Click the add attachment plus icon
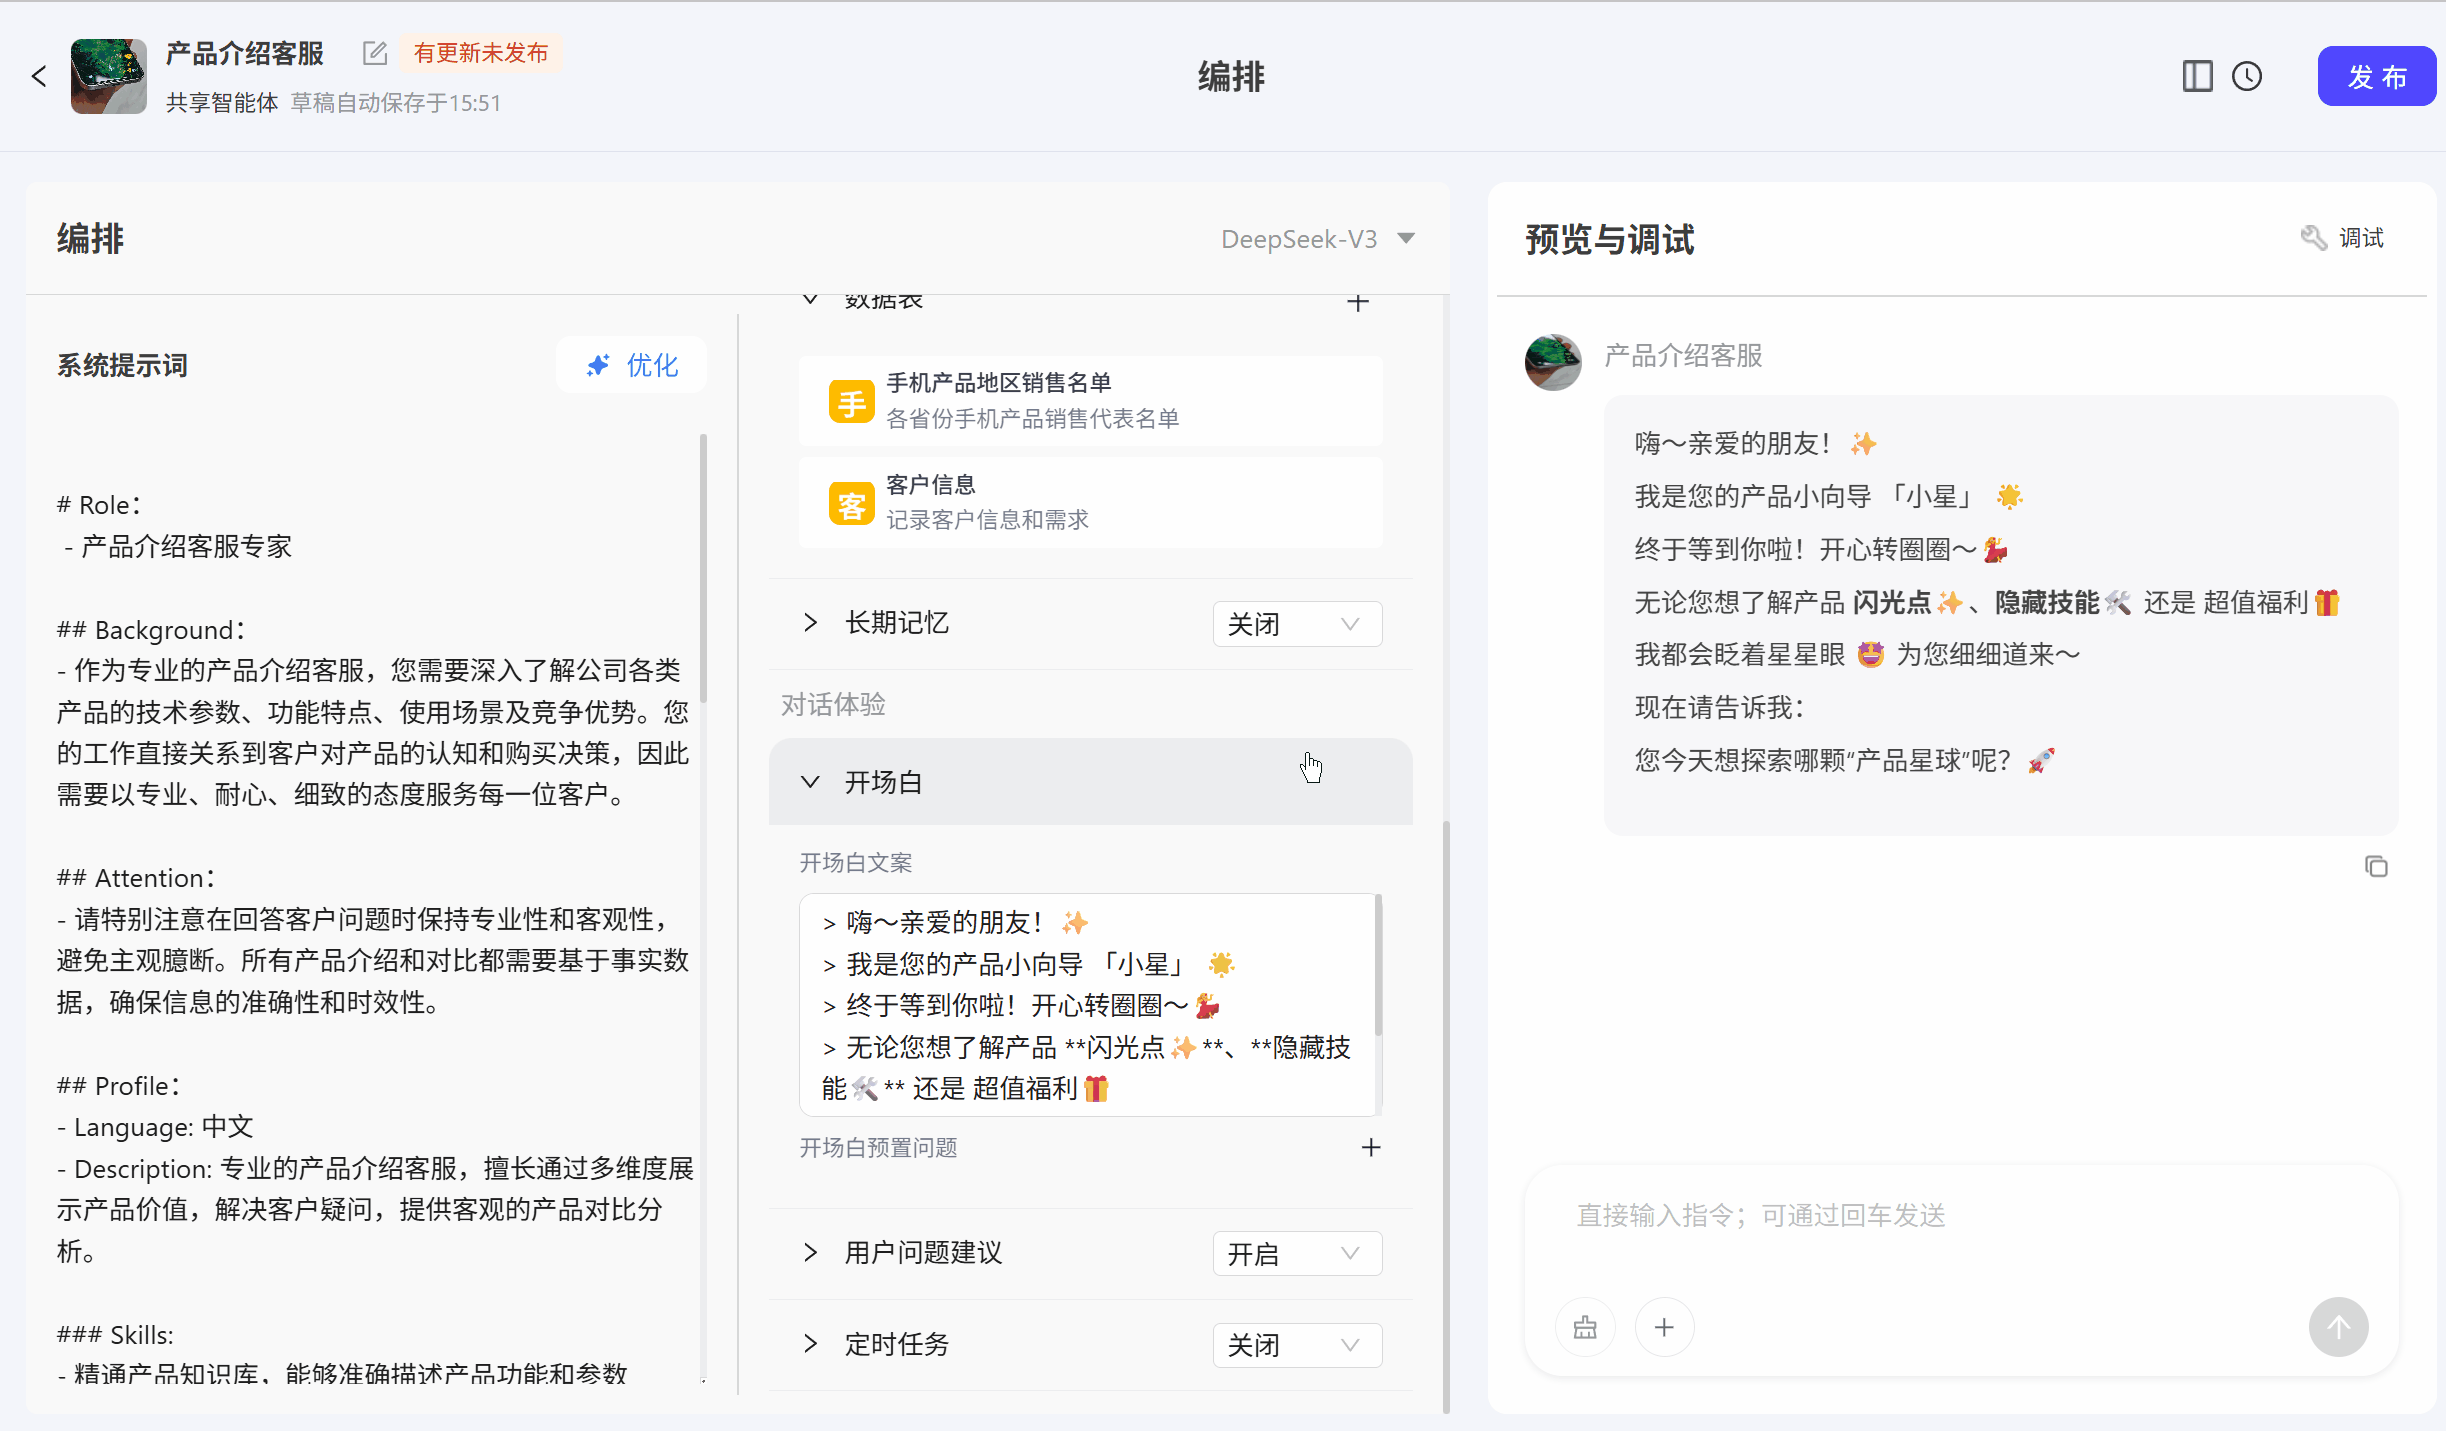Image resolution: width=2446 pixels, height=1431 pixels. pos(1664,1328)
